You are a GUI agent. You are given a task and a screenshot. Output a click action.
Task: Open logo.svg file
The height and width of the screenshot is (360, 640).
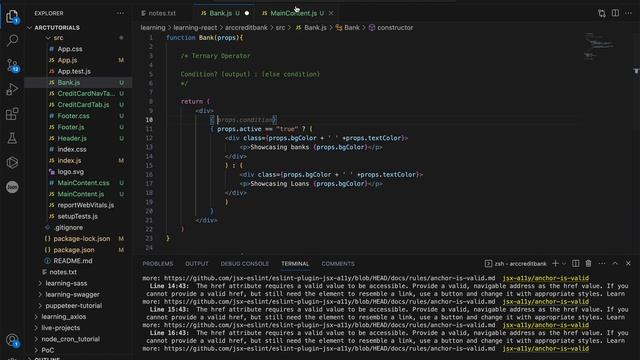pyautogui.click(x=71, y=172)
